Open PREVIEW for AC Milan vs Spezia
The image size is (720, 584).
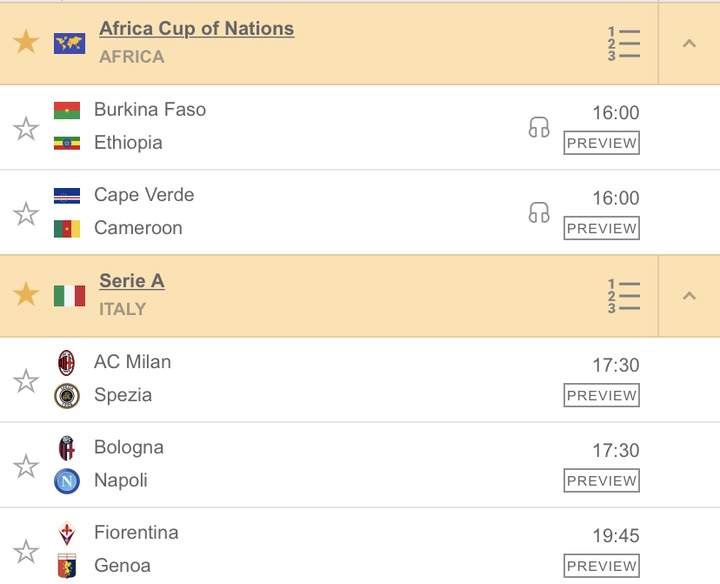(602, 395)
